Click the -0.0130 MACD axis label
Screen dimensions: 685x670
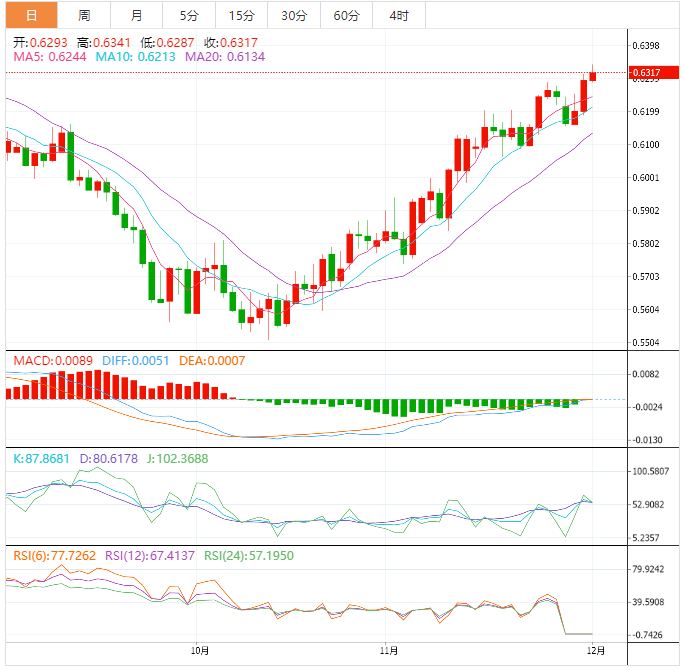tap(647, 440)
